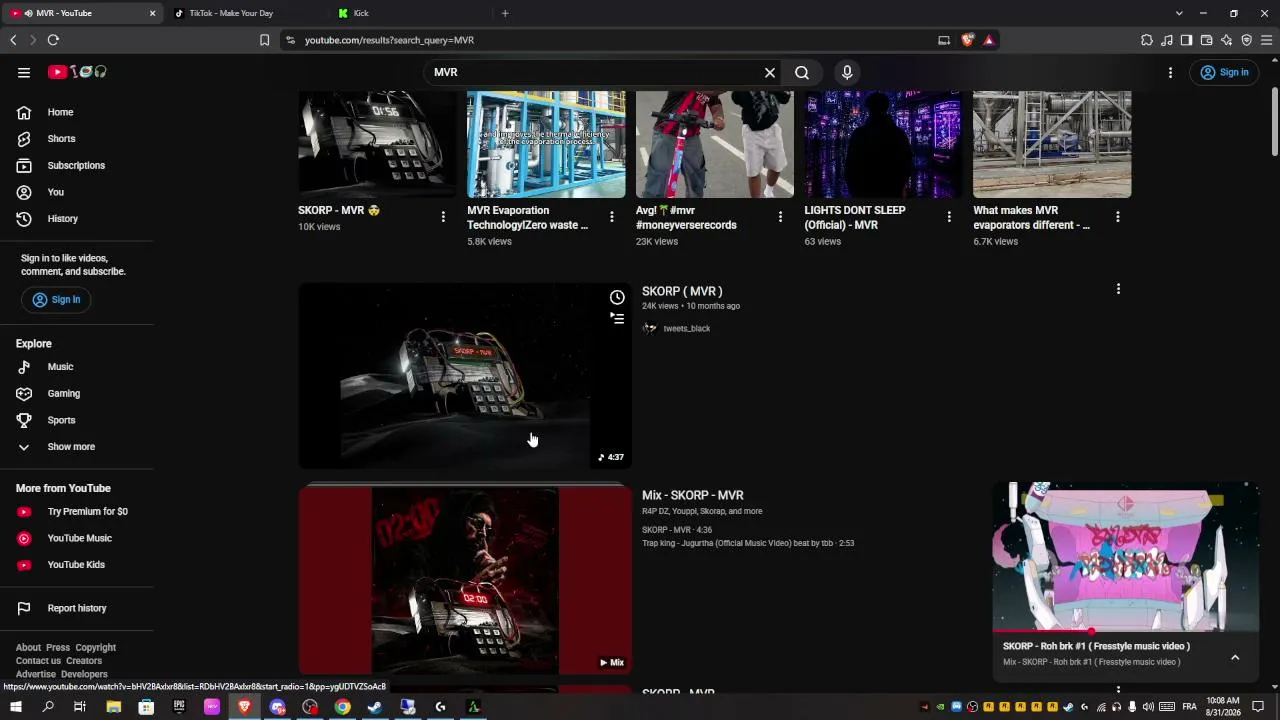Open options for MVR Evaporation Technology short

click(612, 217)
